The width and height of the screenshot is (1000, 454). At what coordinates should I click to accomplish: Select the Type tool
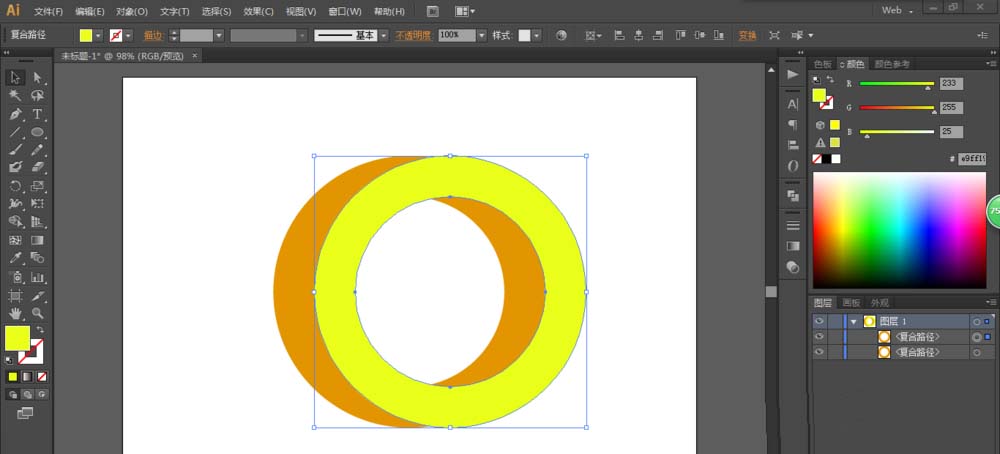click(38, 114)
